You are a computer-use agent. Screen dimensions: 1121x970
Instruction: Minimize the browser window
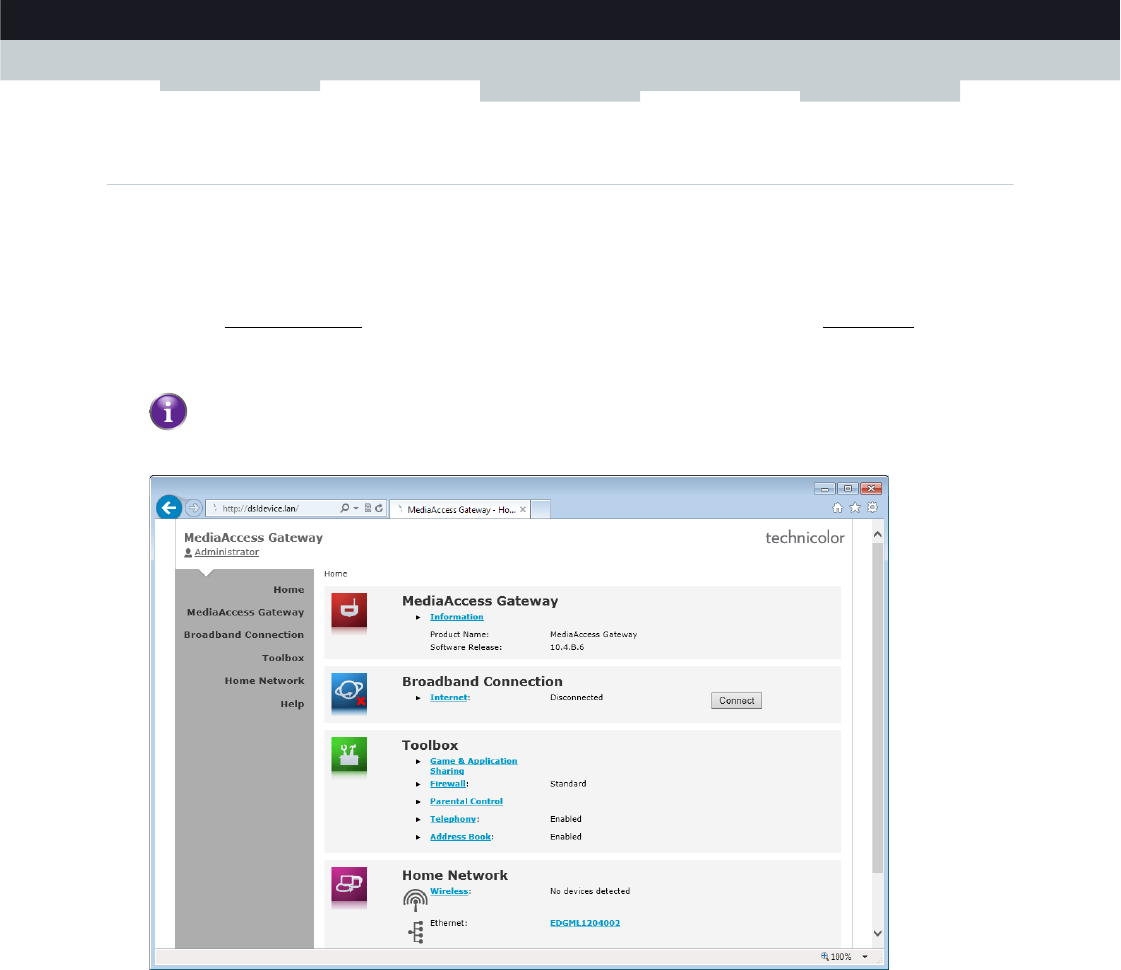point(825,489)
